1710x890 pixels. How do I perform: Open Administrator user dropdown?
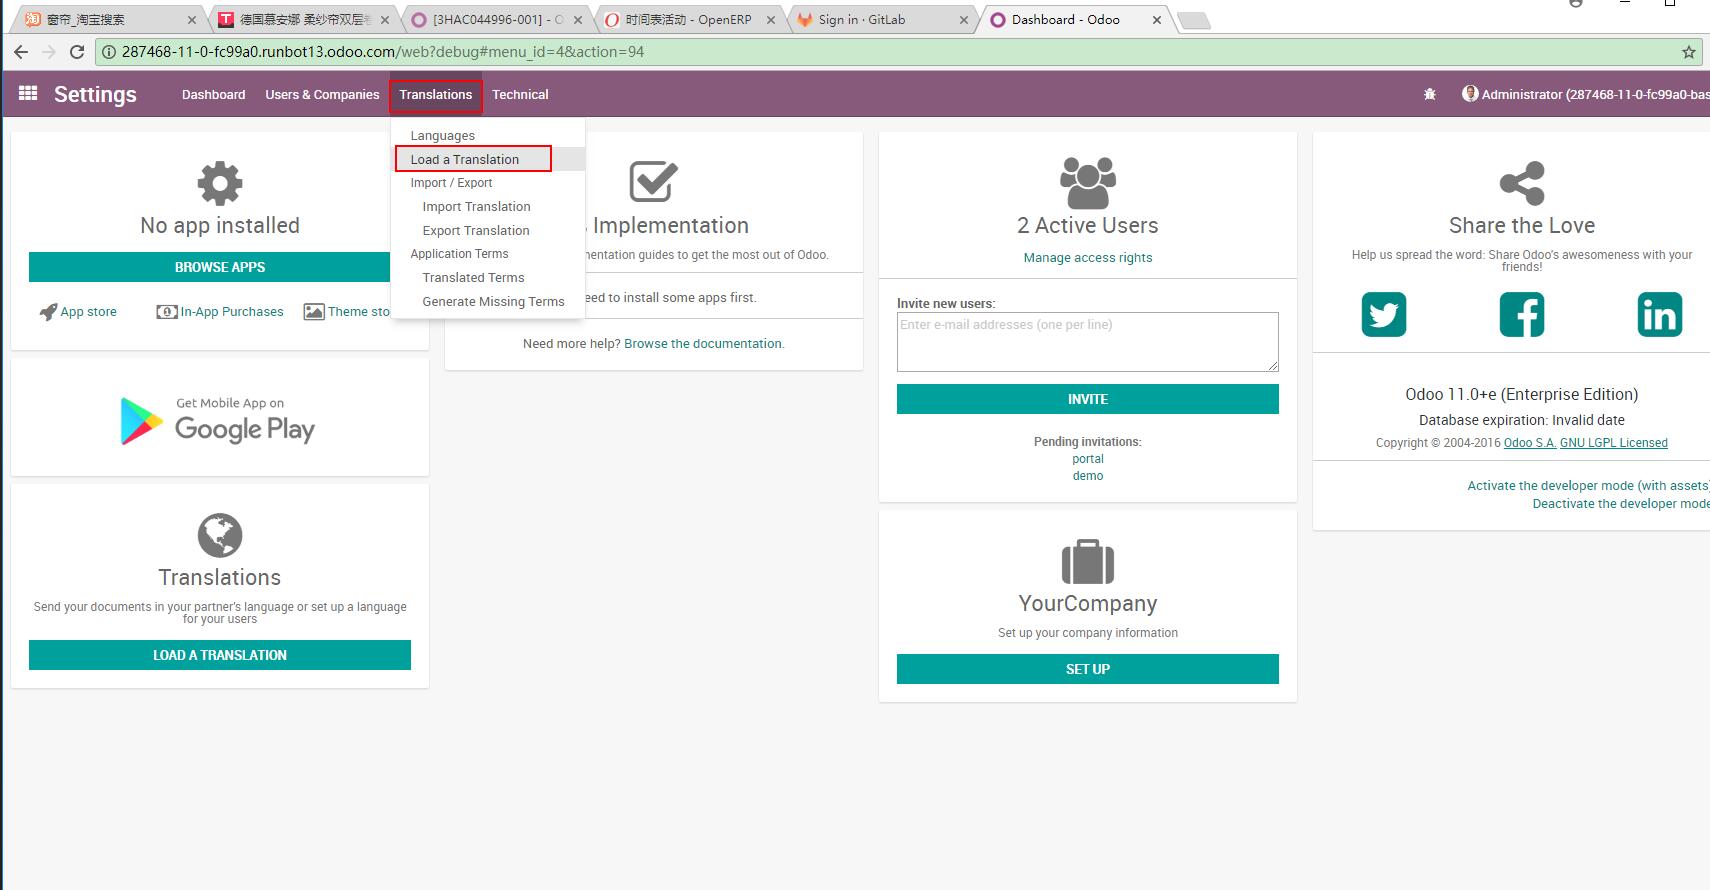(x=1585, y=94)
